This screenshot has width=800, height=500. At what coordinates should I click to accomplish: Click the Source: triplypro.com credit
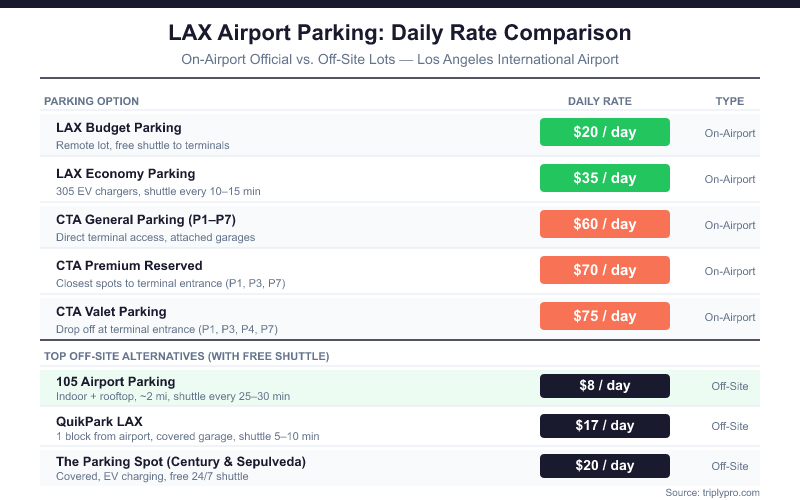712,492
